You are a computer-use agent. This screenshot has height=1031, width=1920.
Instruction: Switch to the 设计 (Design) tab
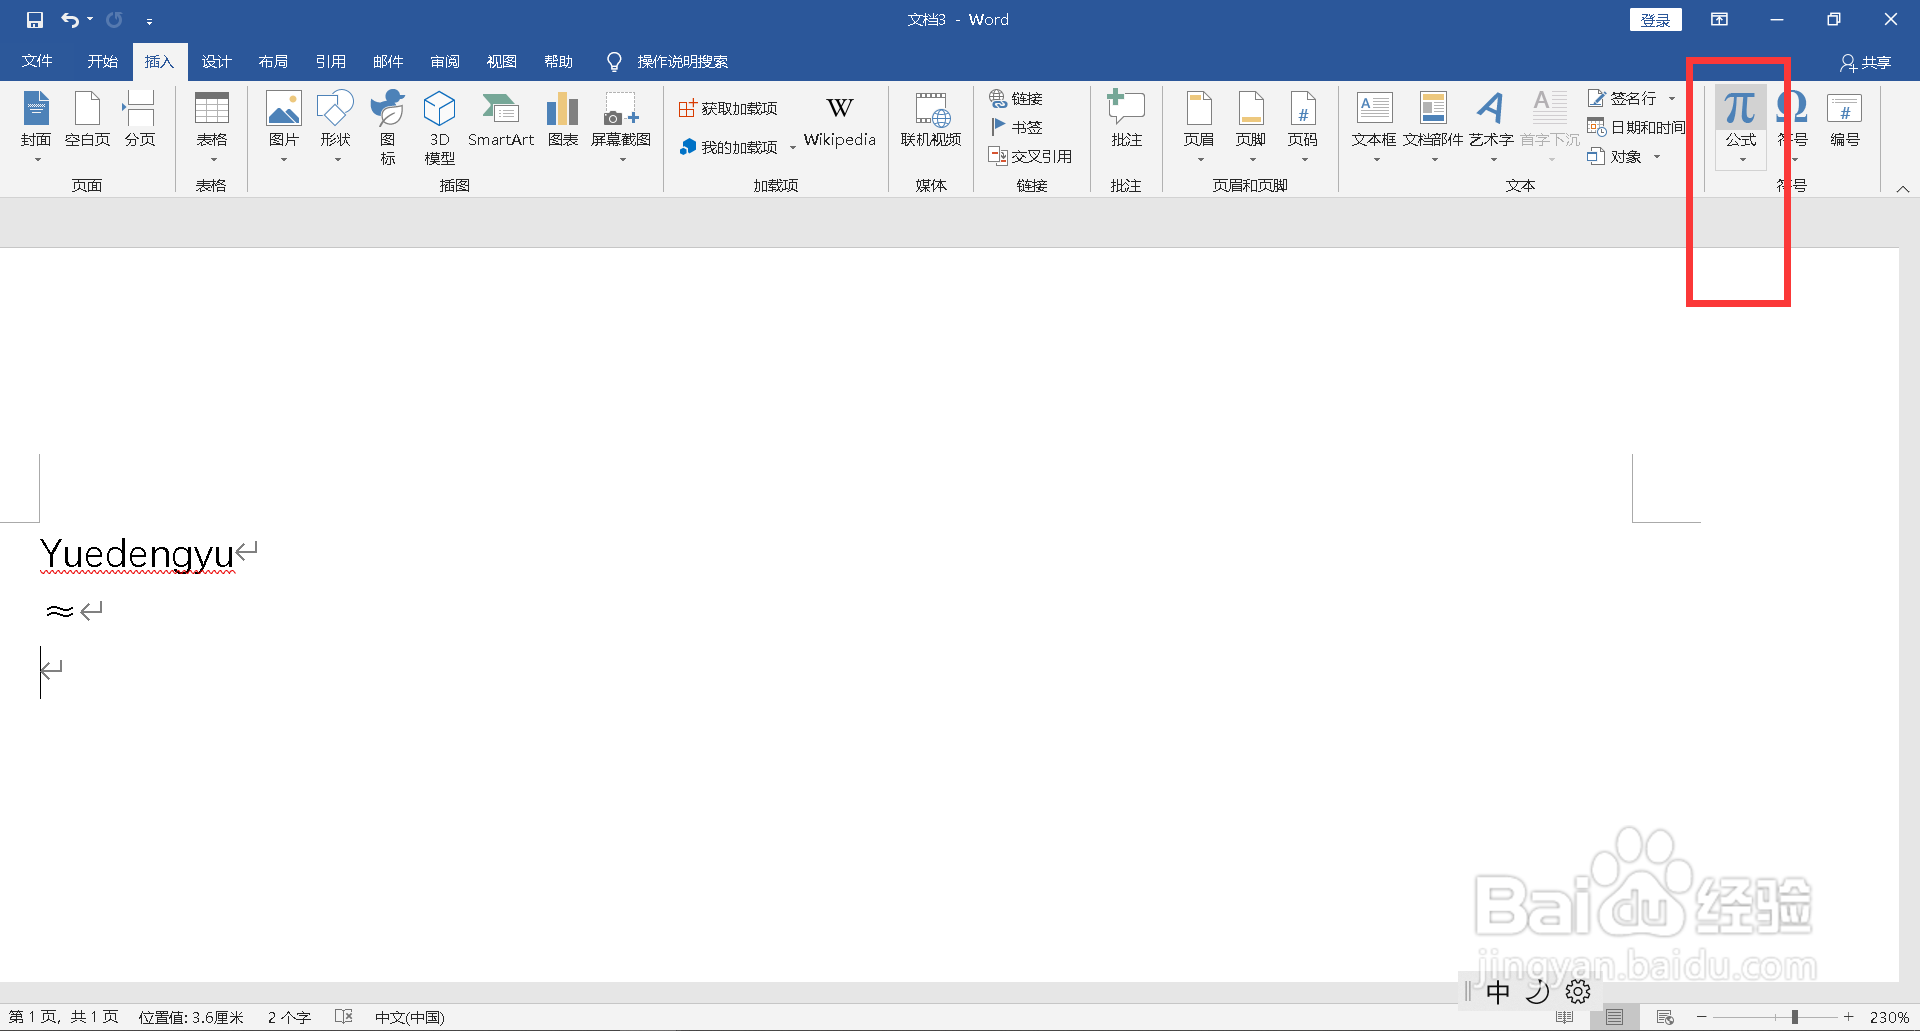(x=216, y=62)
